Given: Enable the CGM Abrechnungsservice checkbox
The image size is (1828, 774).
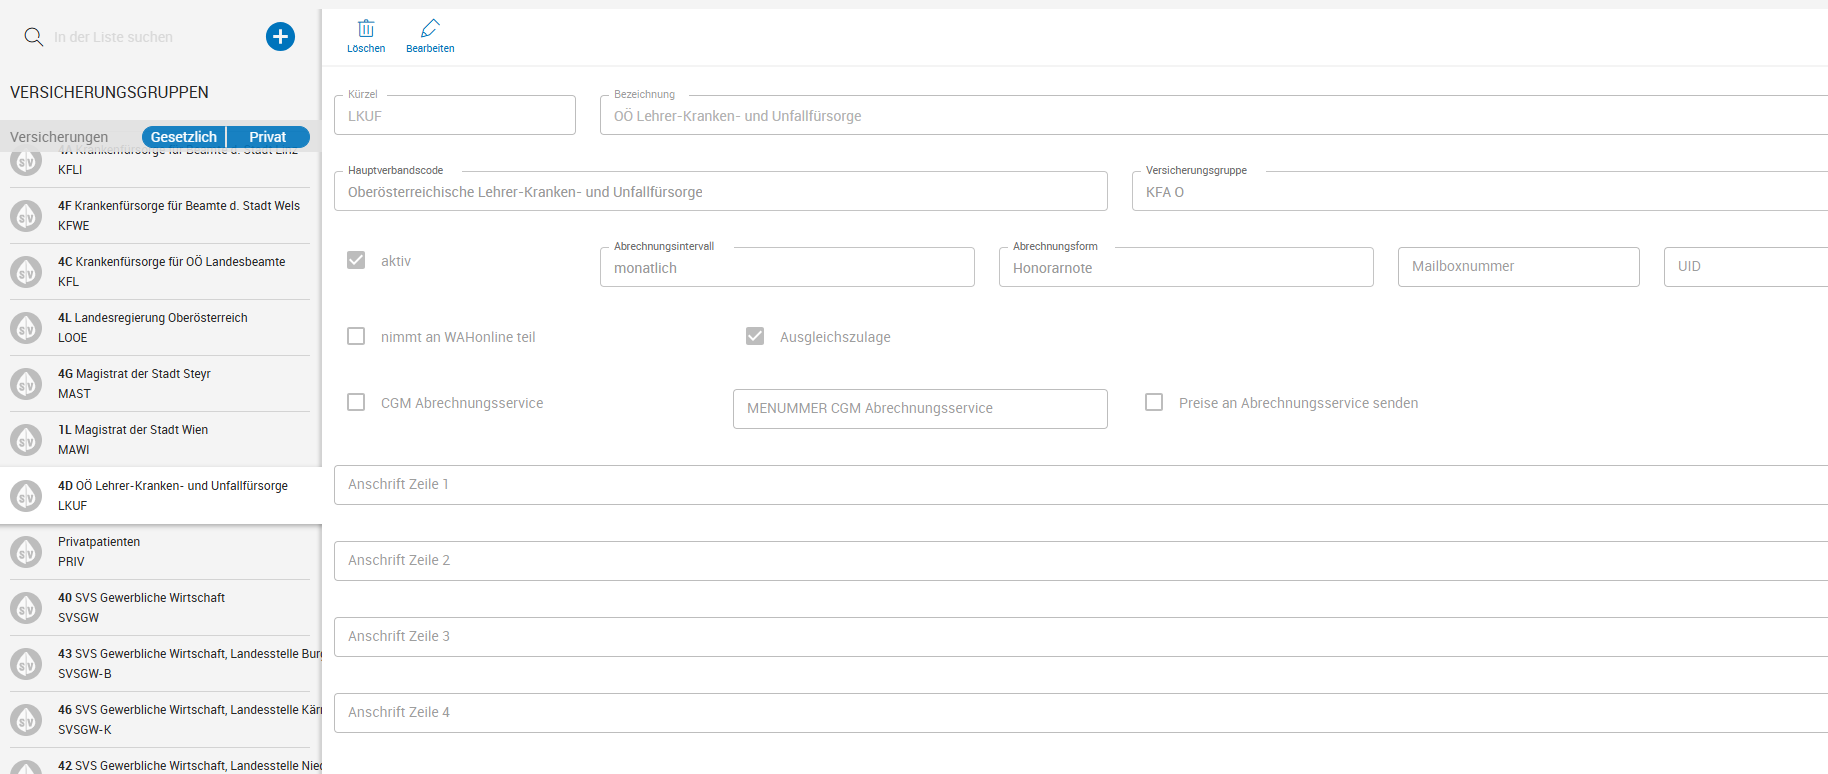Looking at the screenshot, I should coord(356,402).
